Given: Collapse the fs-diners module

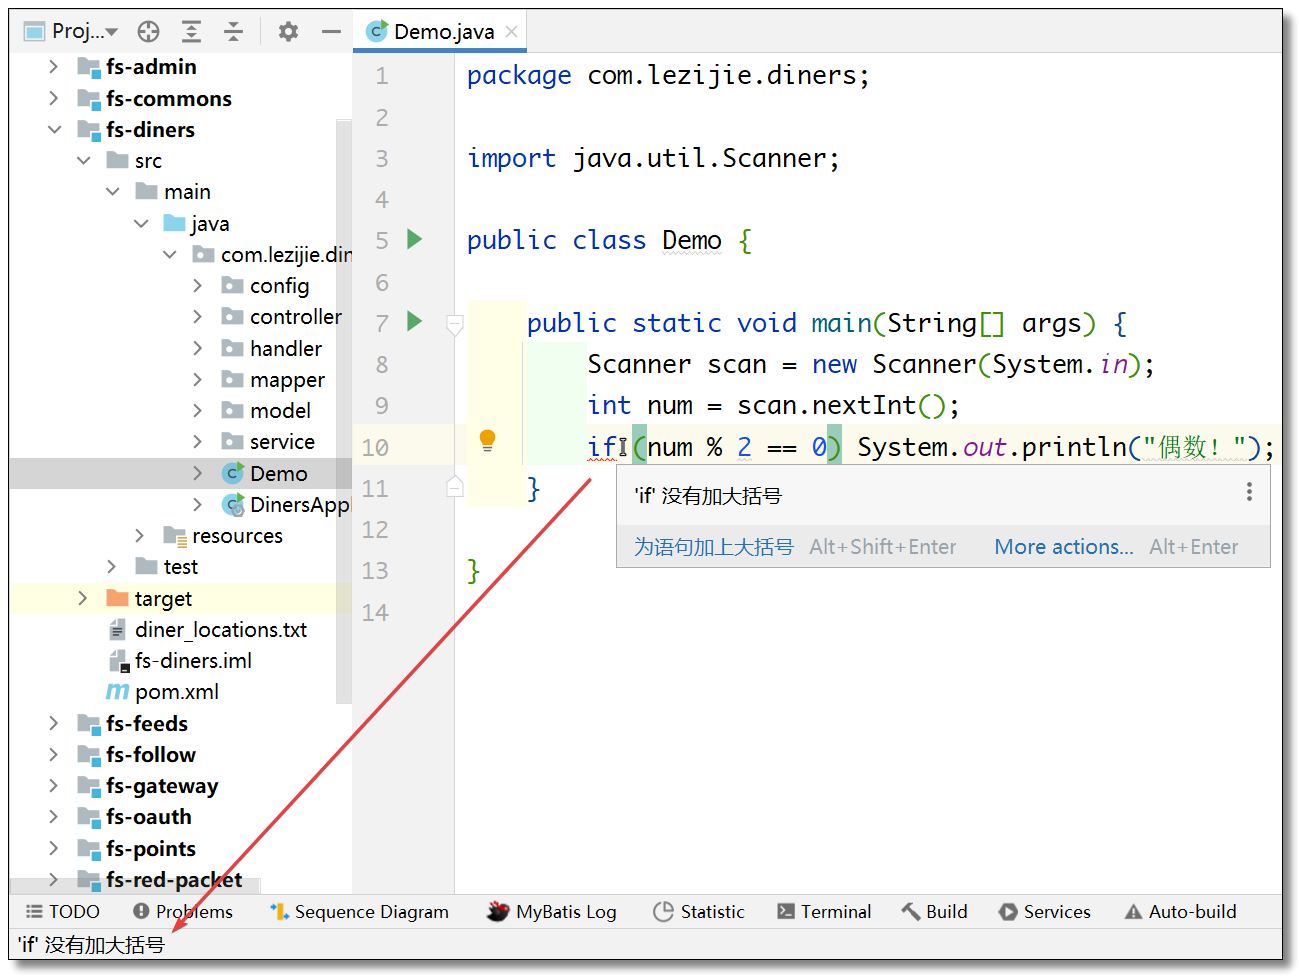Looking at the screenshot, I should coord(54,129).
